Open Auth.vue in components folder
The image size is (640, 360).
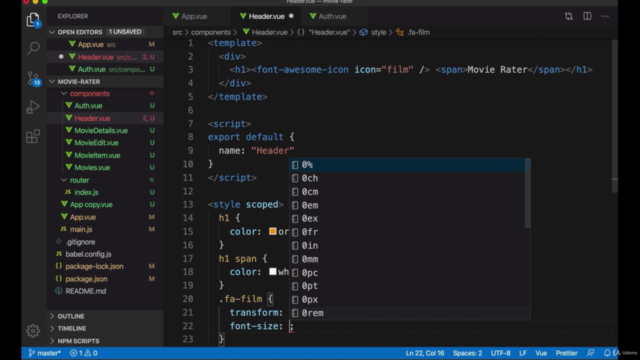click(105, 106)
